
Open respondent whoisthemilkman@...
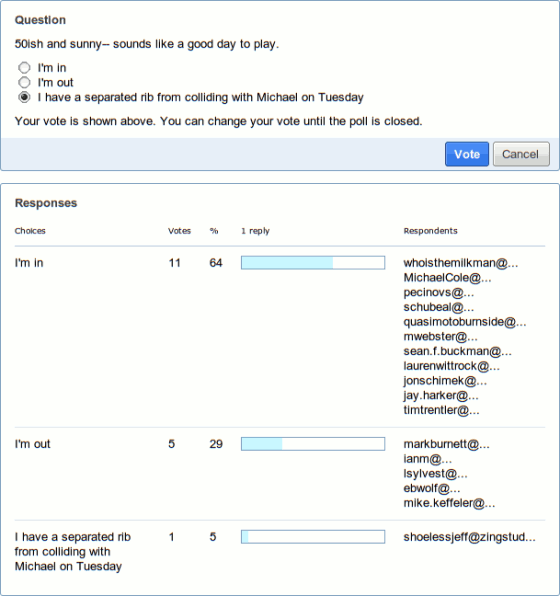(460, 263)
